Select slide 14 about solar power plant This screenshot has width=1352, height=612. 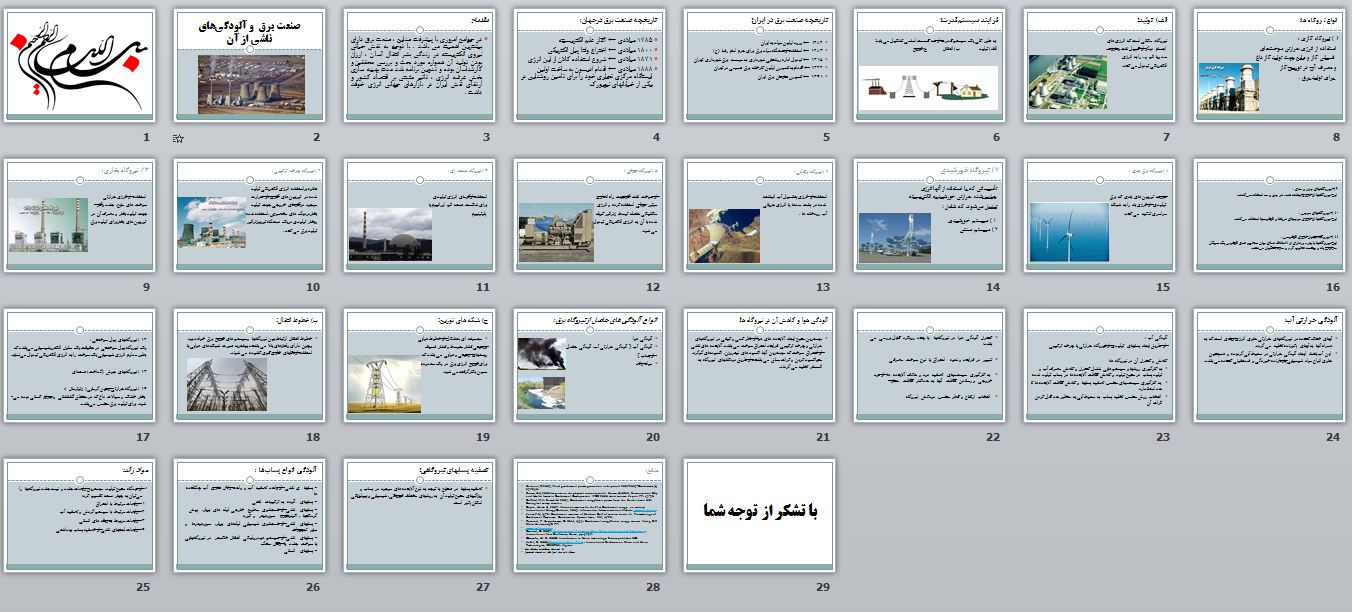click(x=930, y=216)
